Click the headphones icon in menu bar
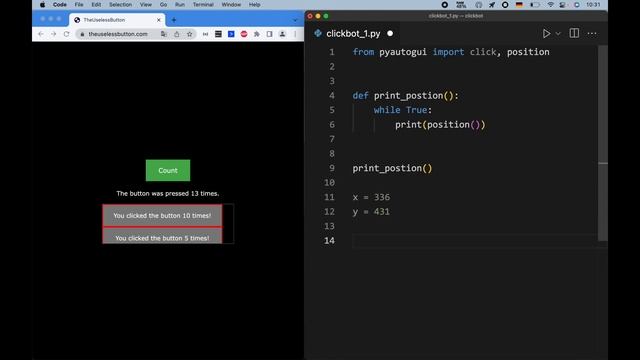The width and height of the screenshot is (640, 360). point(478,4)
